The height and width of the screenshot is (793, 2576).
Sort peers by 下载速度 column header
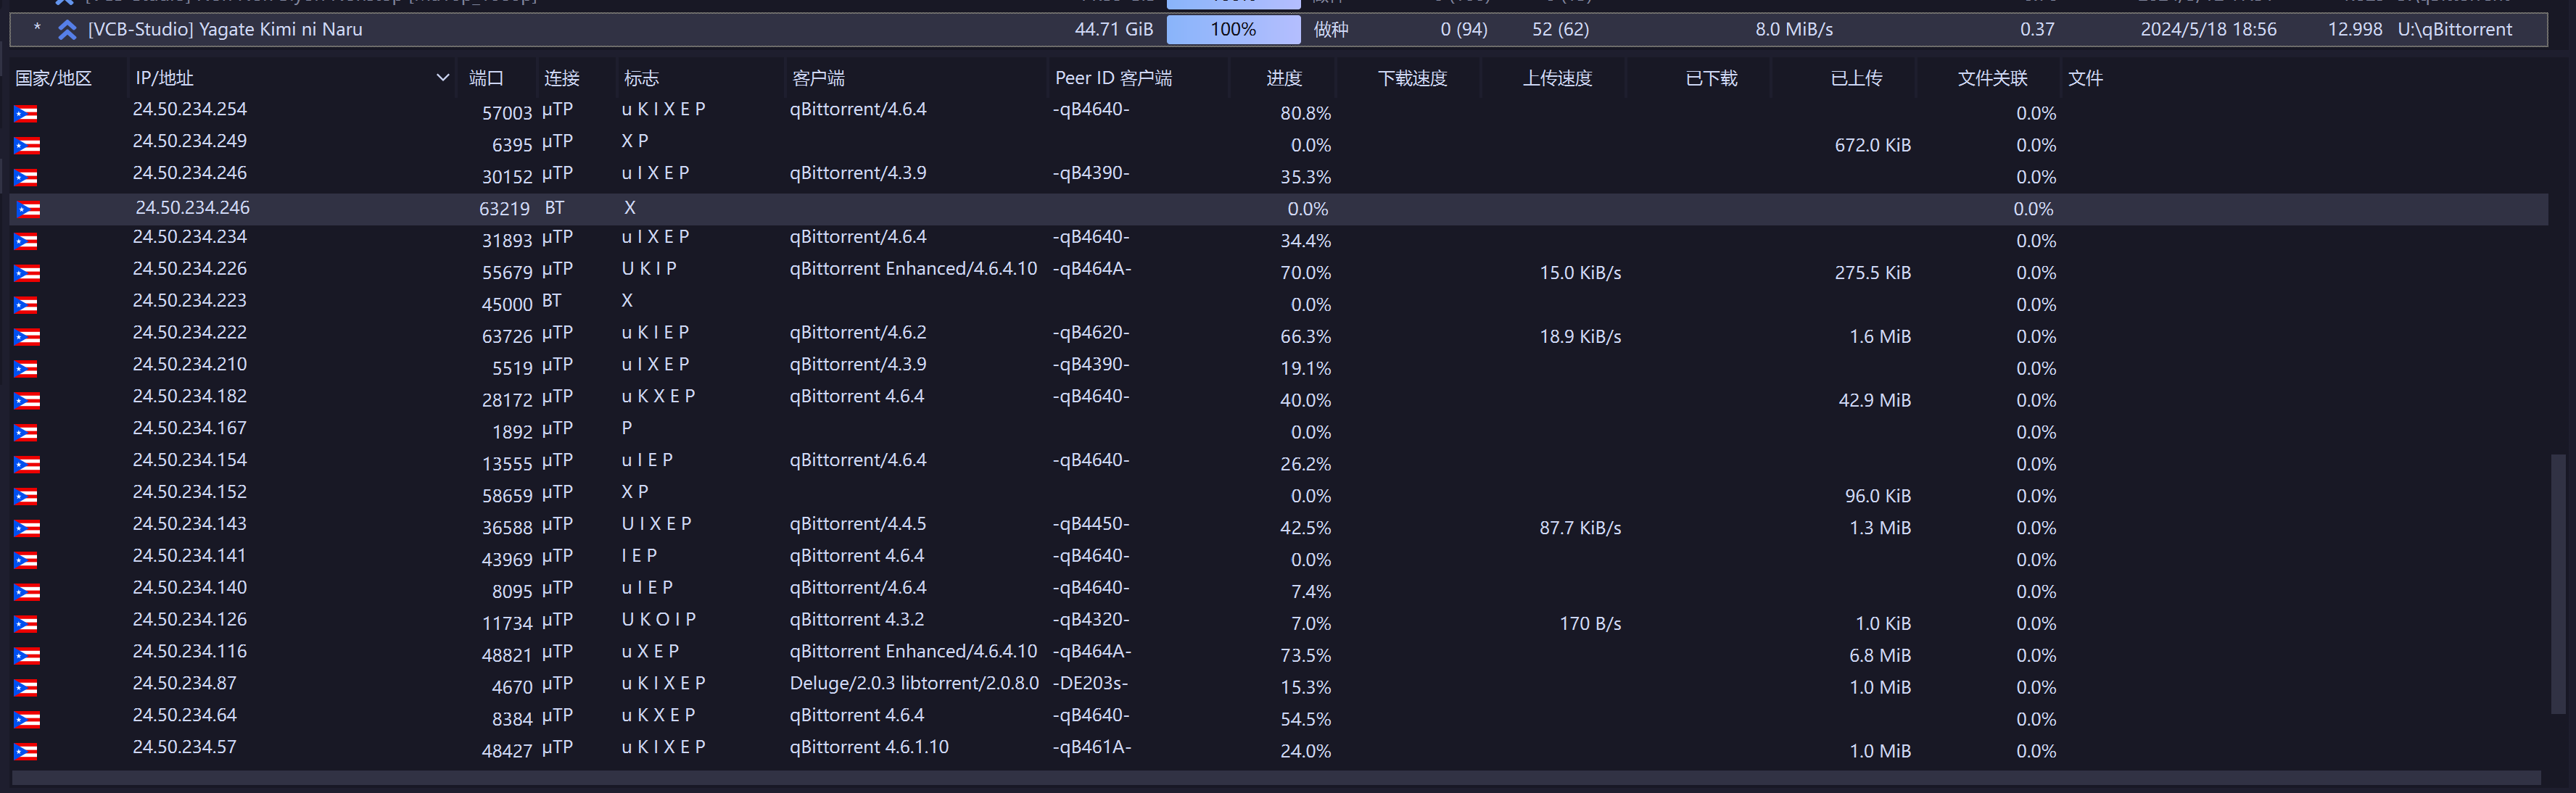pyautogui.click(x=1412, y=78)
